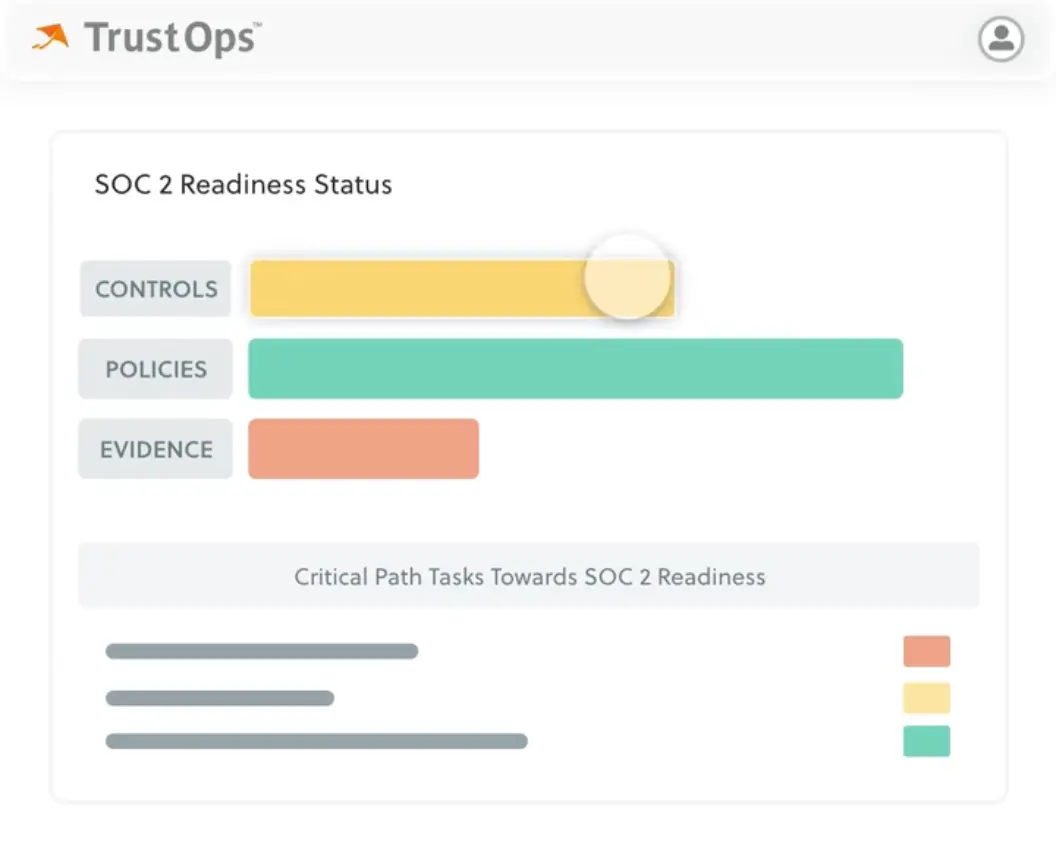Click the yellow Controls progress bar
This screenshot has width=1056, height=841.
coord(420,288)
